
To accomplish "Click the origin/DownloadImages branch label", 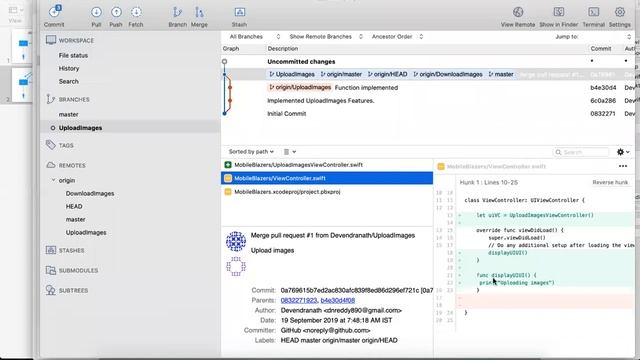I will tap(448, 74).
